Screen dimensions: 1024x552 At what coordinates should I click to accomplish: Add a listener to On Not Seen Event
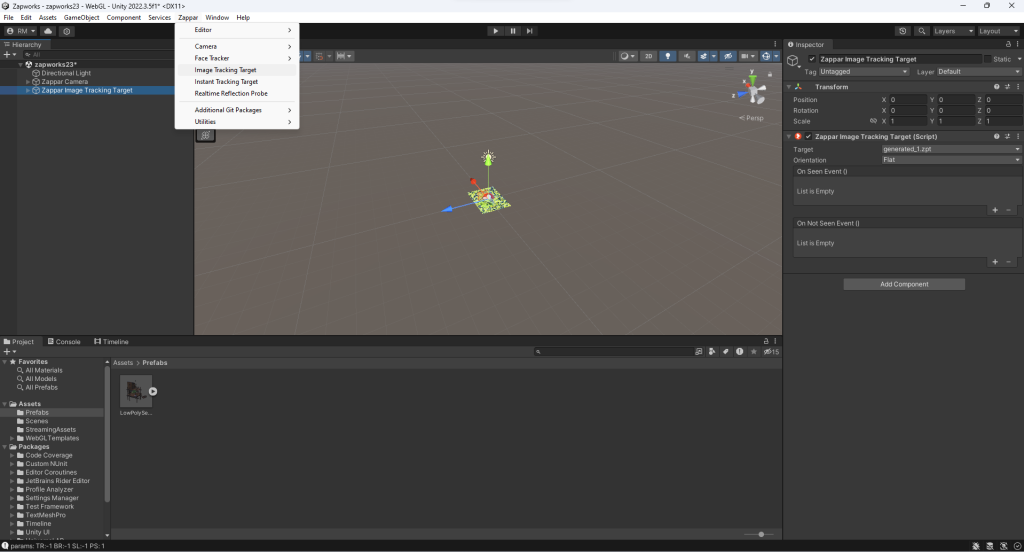[x=995, y=262]
